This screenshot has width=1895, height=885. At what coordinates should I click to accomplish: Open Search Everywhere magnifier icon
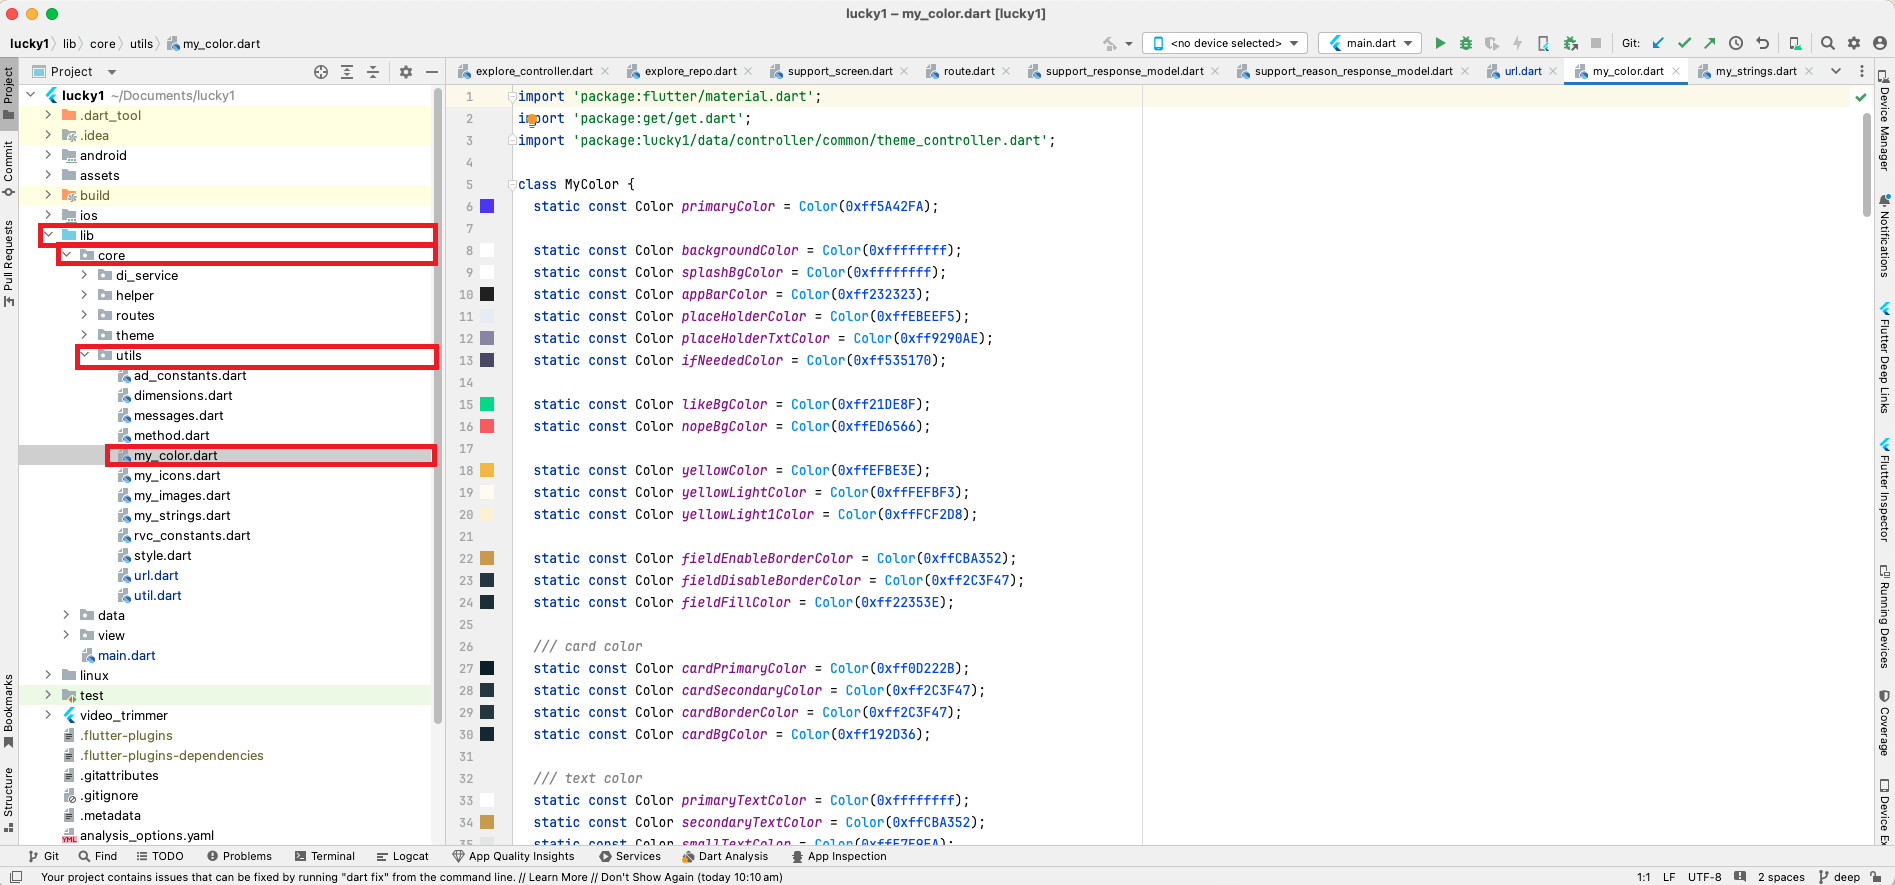1827,43
